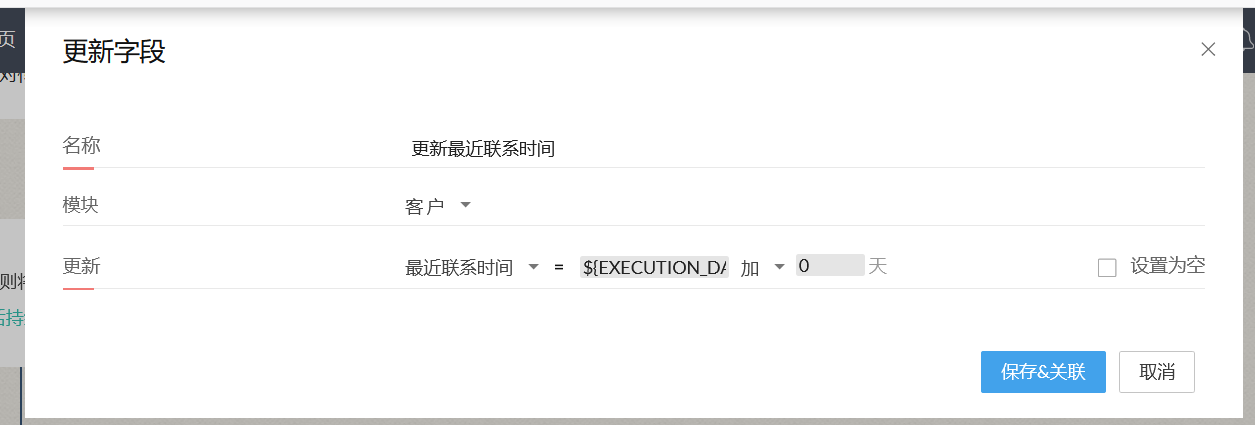Viewport: 1255px width, 425px height.
Task: Click the arrow next to 最近联系时间
Action: 534,267
